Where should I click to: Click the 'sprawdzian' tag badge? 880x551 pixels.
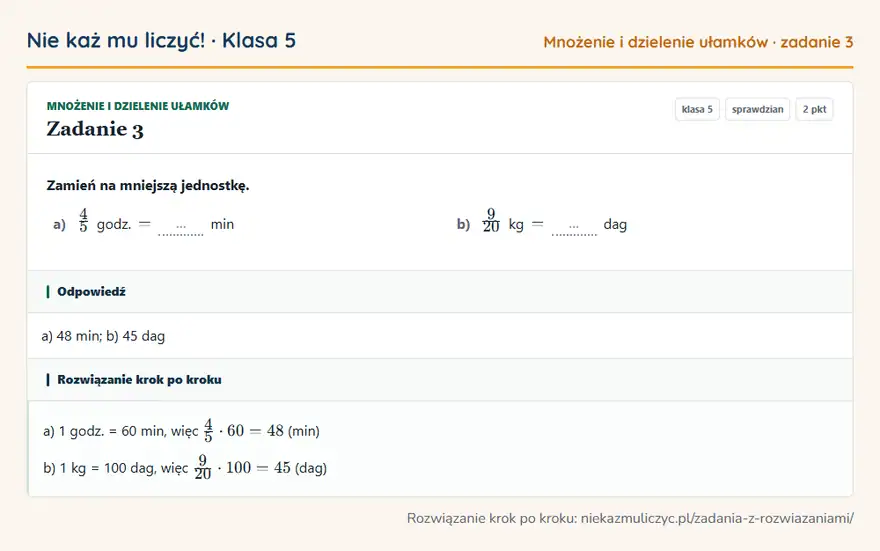click(757, 109)
